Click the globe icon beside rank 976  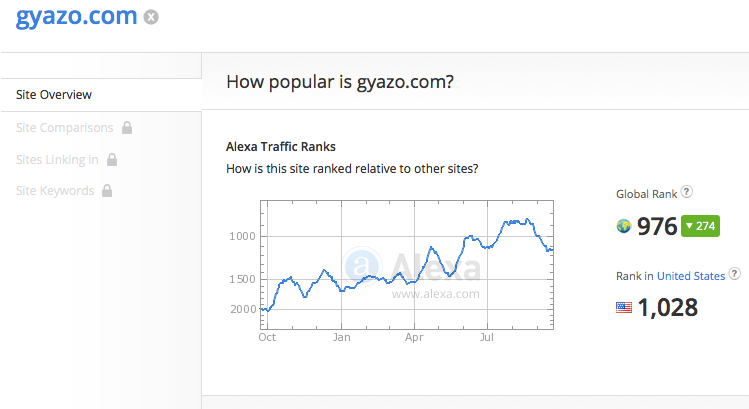624,226
